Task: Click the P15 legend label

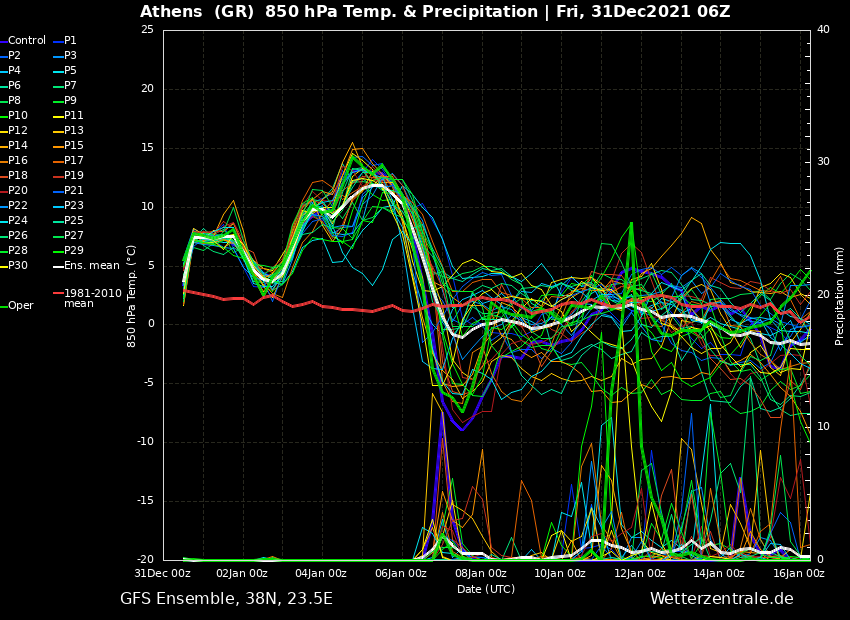Action: click(x=73, y=146)
